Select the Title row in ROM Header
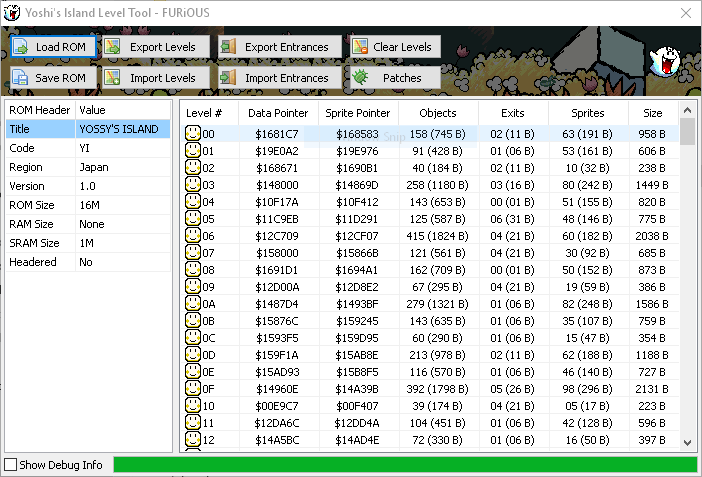 (x=88, y=129)
